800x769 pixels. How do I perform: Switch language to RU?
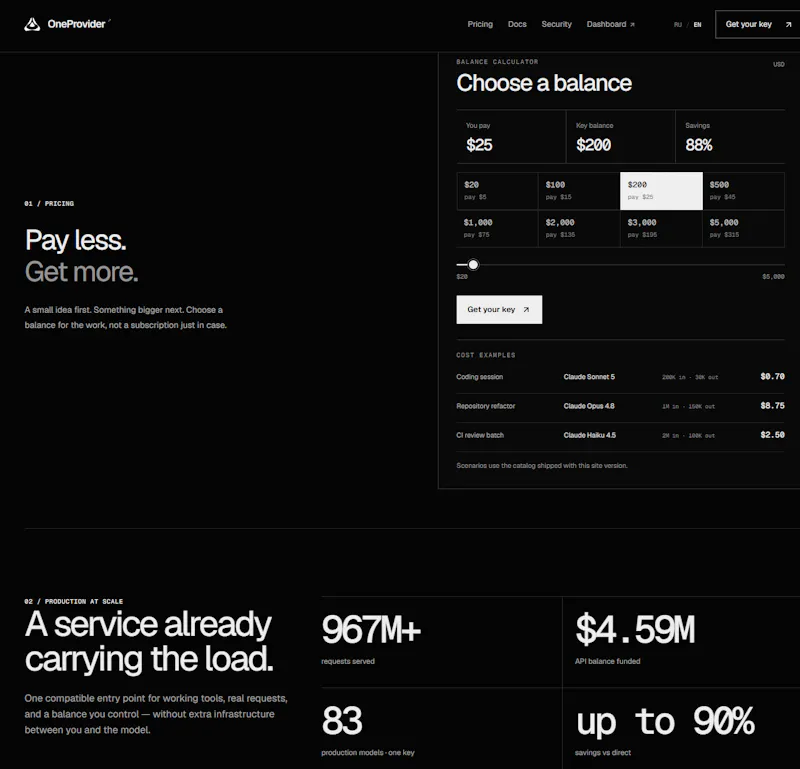coord(678,24)
